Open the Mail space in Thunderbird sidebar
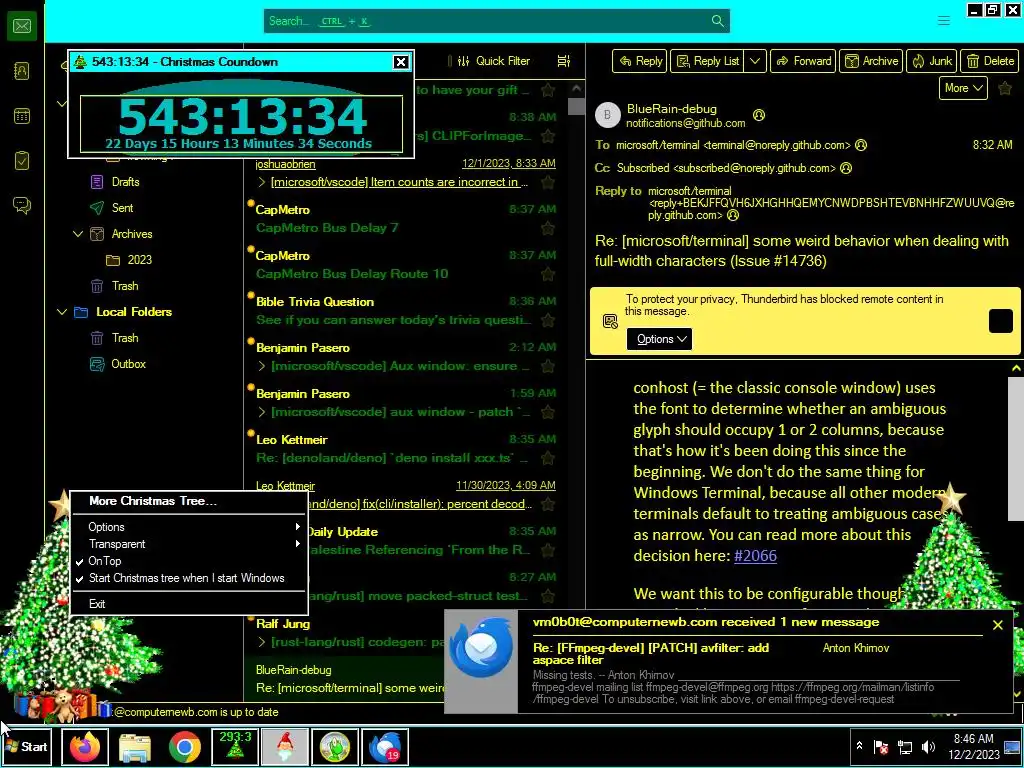This screenshot has width=1024, height=768. point(22,26)
